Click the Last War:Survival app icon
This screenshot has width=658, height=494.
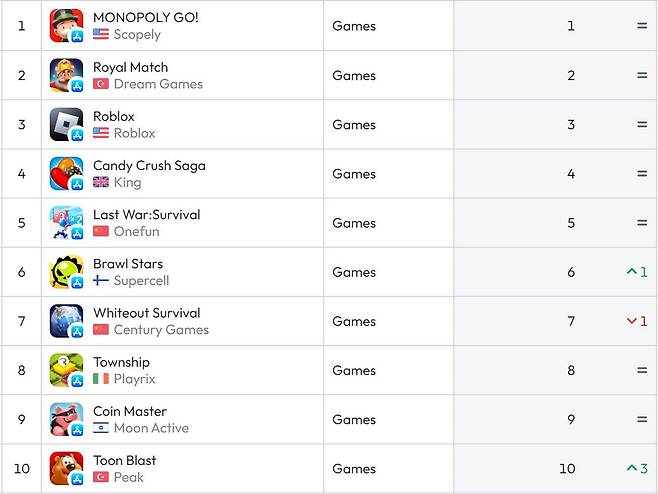coord(66,223)
